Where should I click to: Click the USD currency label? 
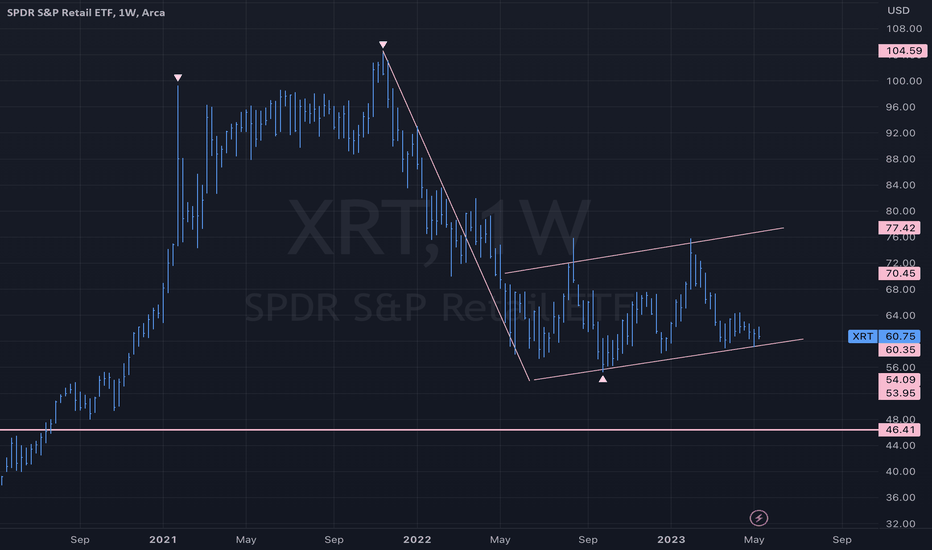[x=898, y=10]
